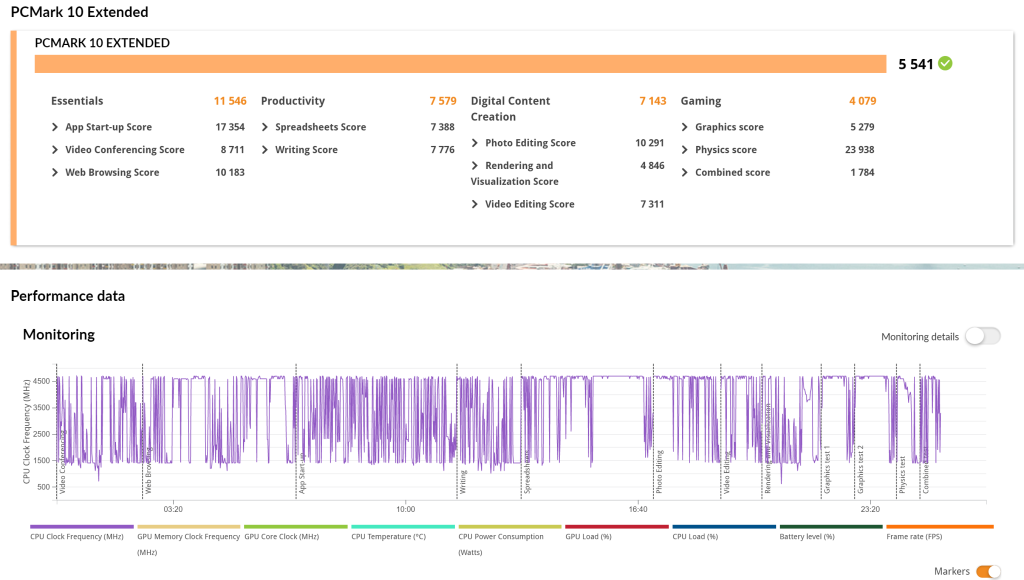Toggle the Monitoring details switch
The width and height of the screenshot is (1024, 580).
[983, 336]
